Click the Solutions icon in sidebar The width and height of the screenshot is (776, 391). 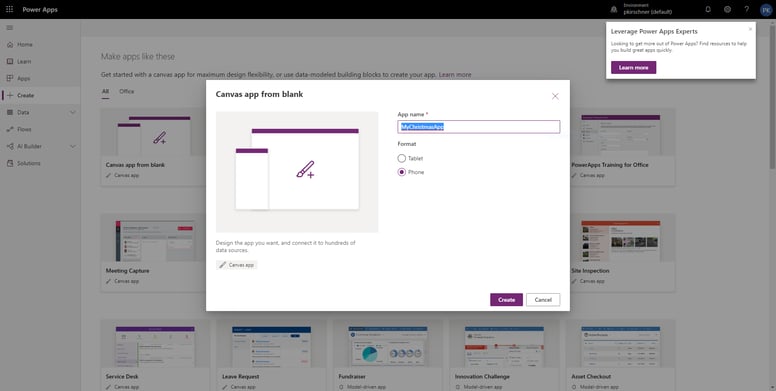click(10, 163)
